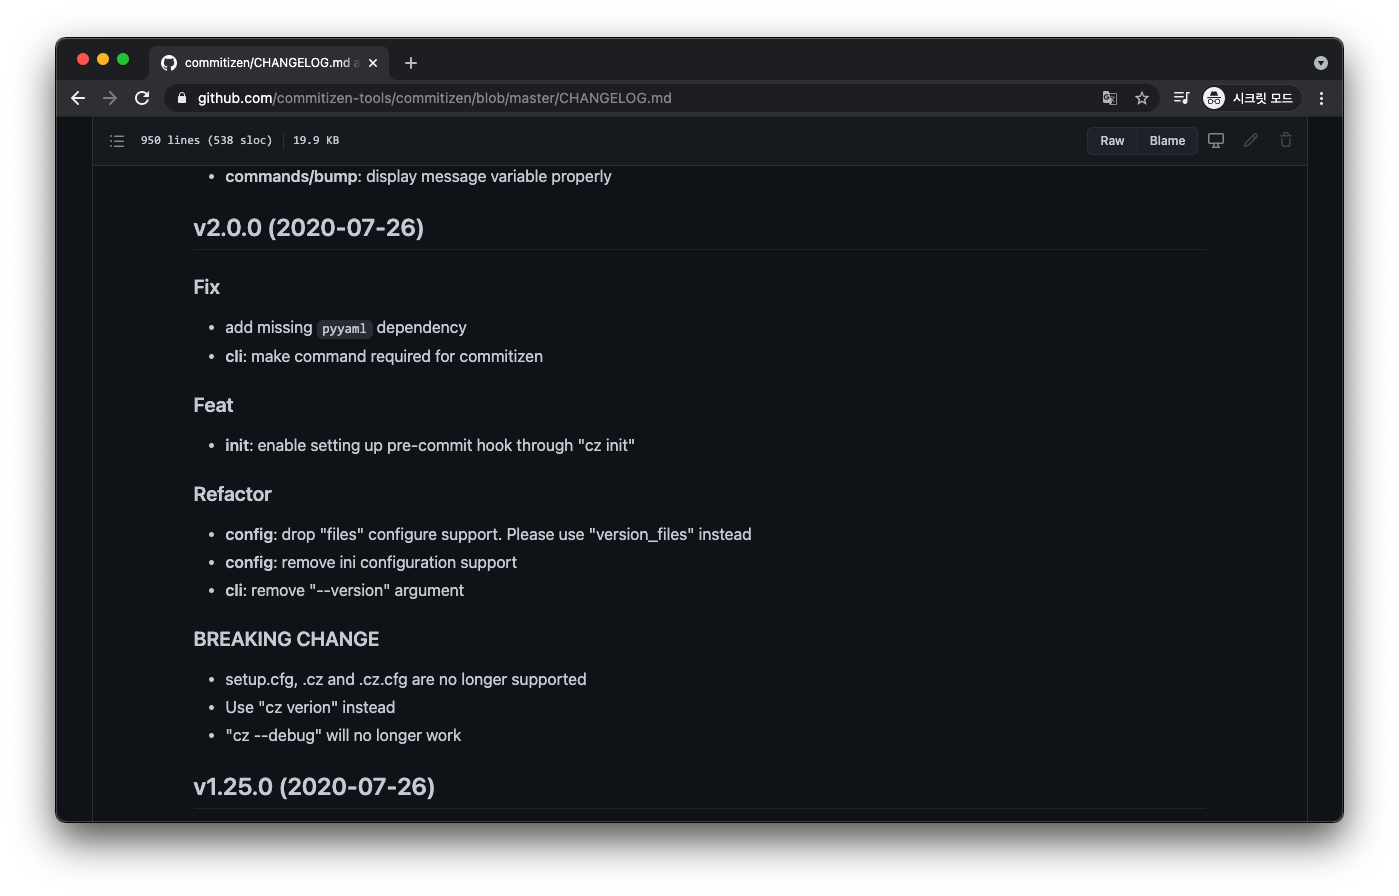Click 'config: remove ini configuration support'

coord(371,563)
